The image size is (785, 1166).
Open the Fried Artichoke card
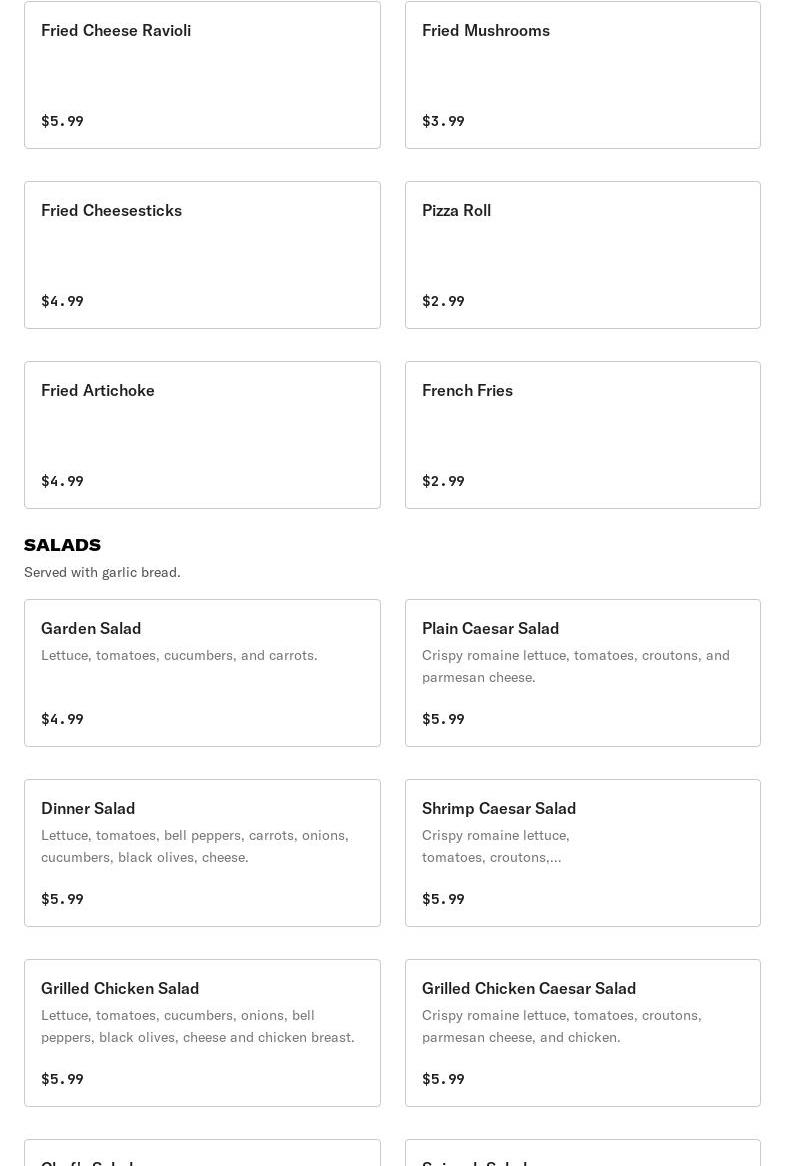[x=202, y=435]
